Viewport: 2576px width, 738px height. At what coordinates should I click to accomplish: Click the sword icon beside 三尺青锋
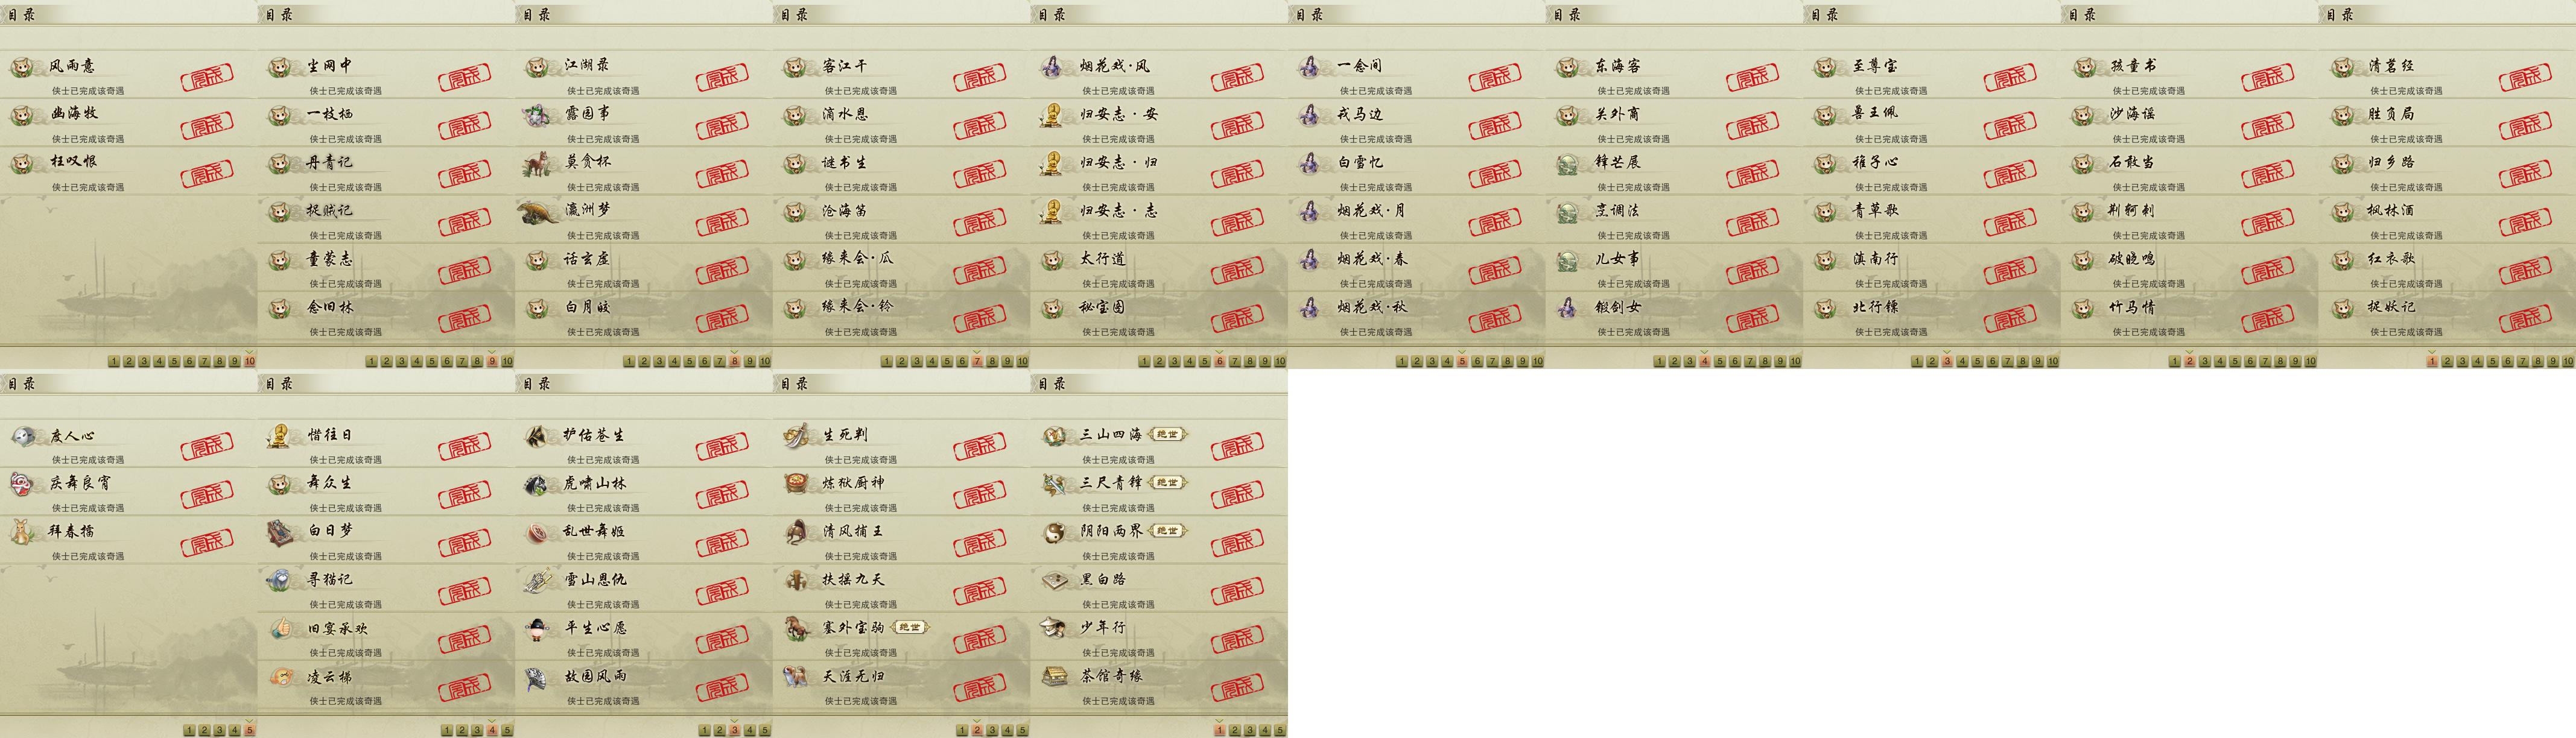point(1054,484)
